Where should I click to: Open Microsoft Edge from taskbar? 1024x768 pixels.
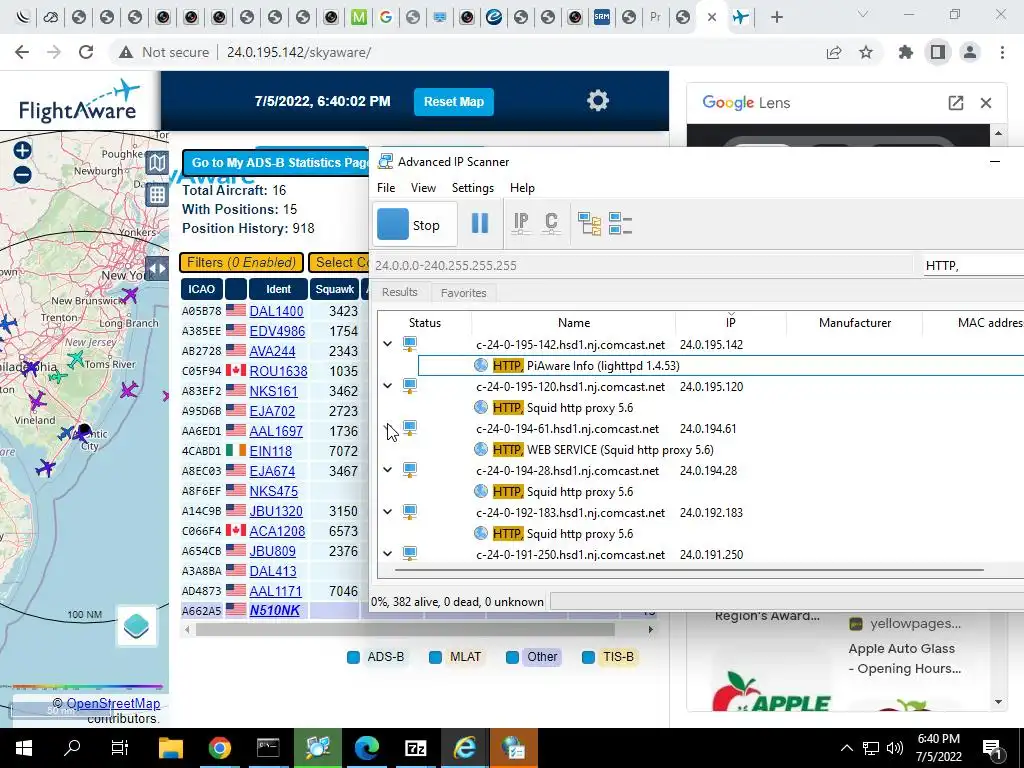366,748
